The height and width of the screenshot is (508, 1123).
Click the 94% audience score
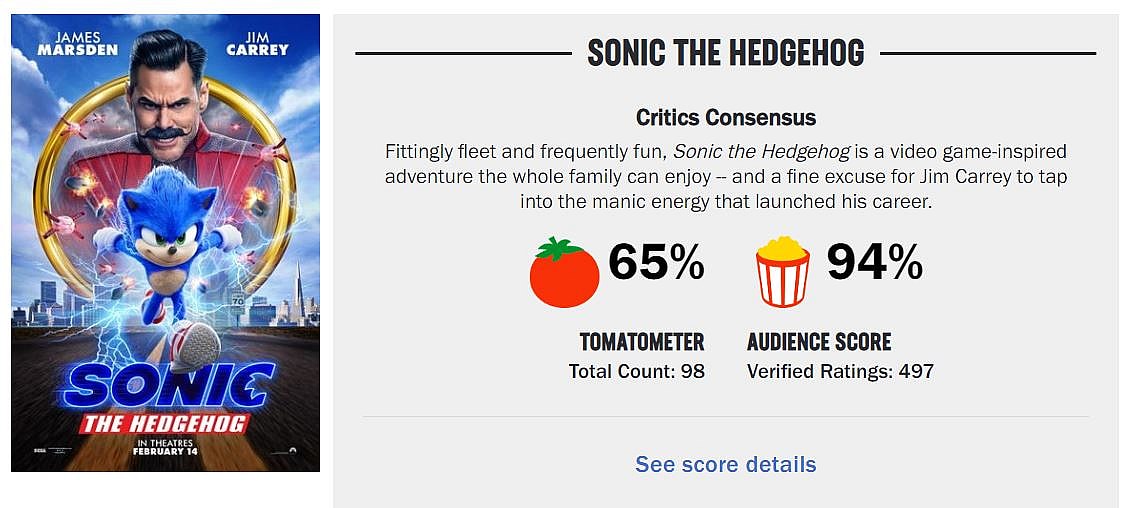point(874,263)
